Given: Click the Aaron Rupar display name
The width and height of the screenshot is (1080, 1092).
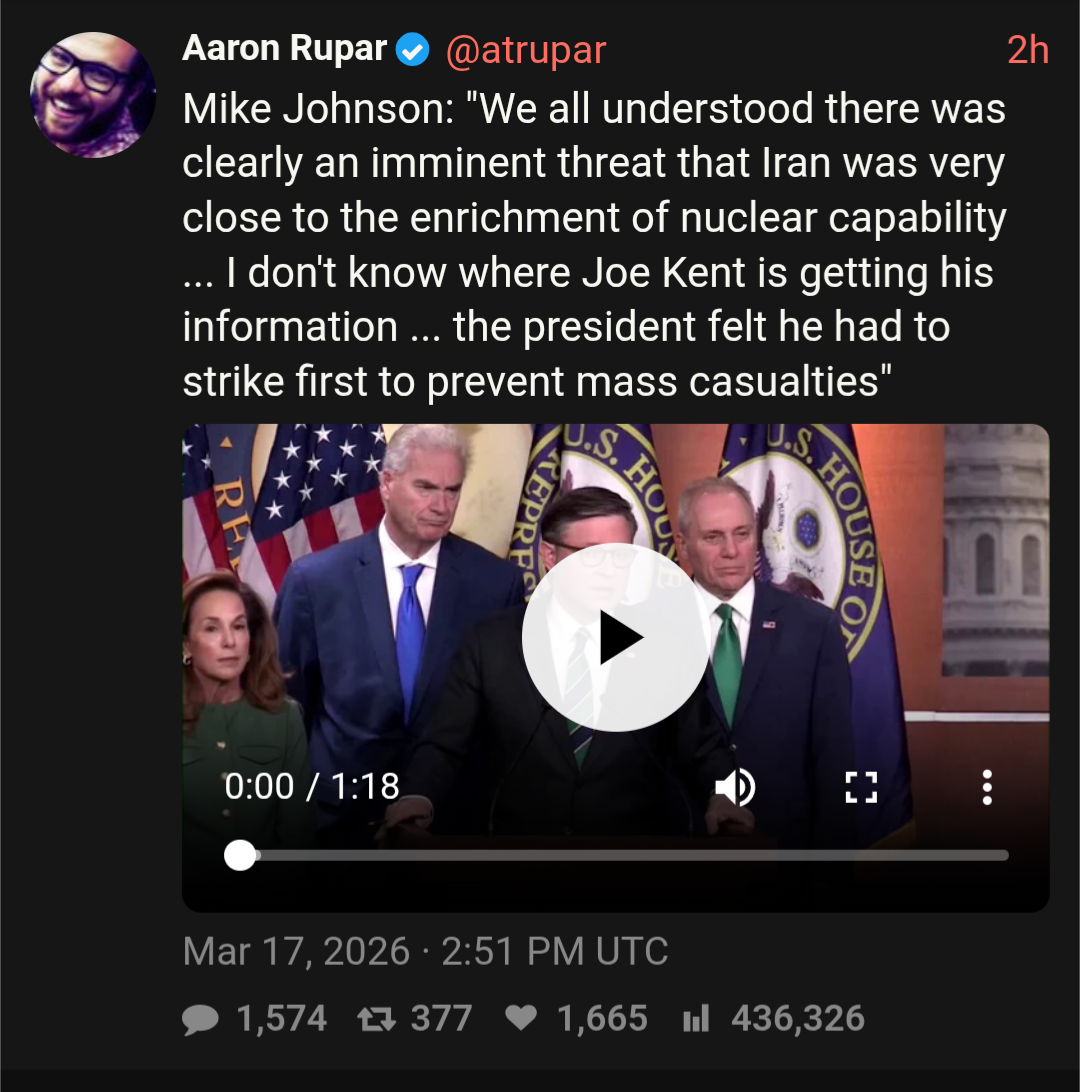Looking at the screenshot, I should coord(284,49).
